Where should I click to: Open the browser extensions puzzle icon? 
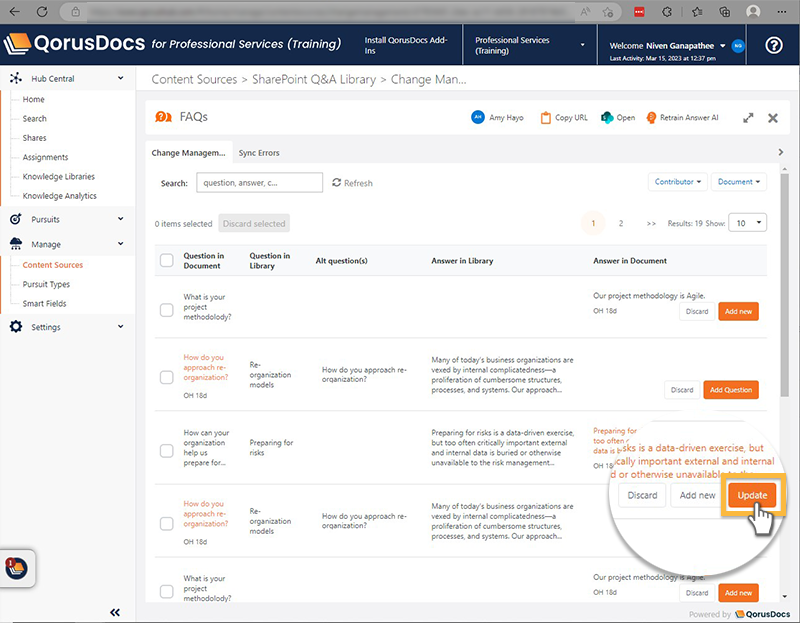667,12
